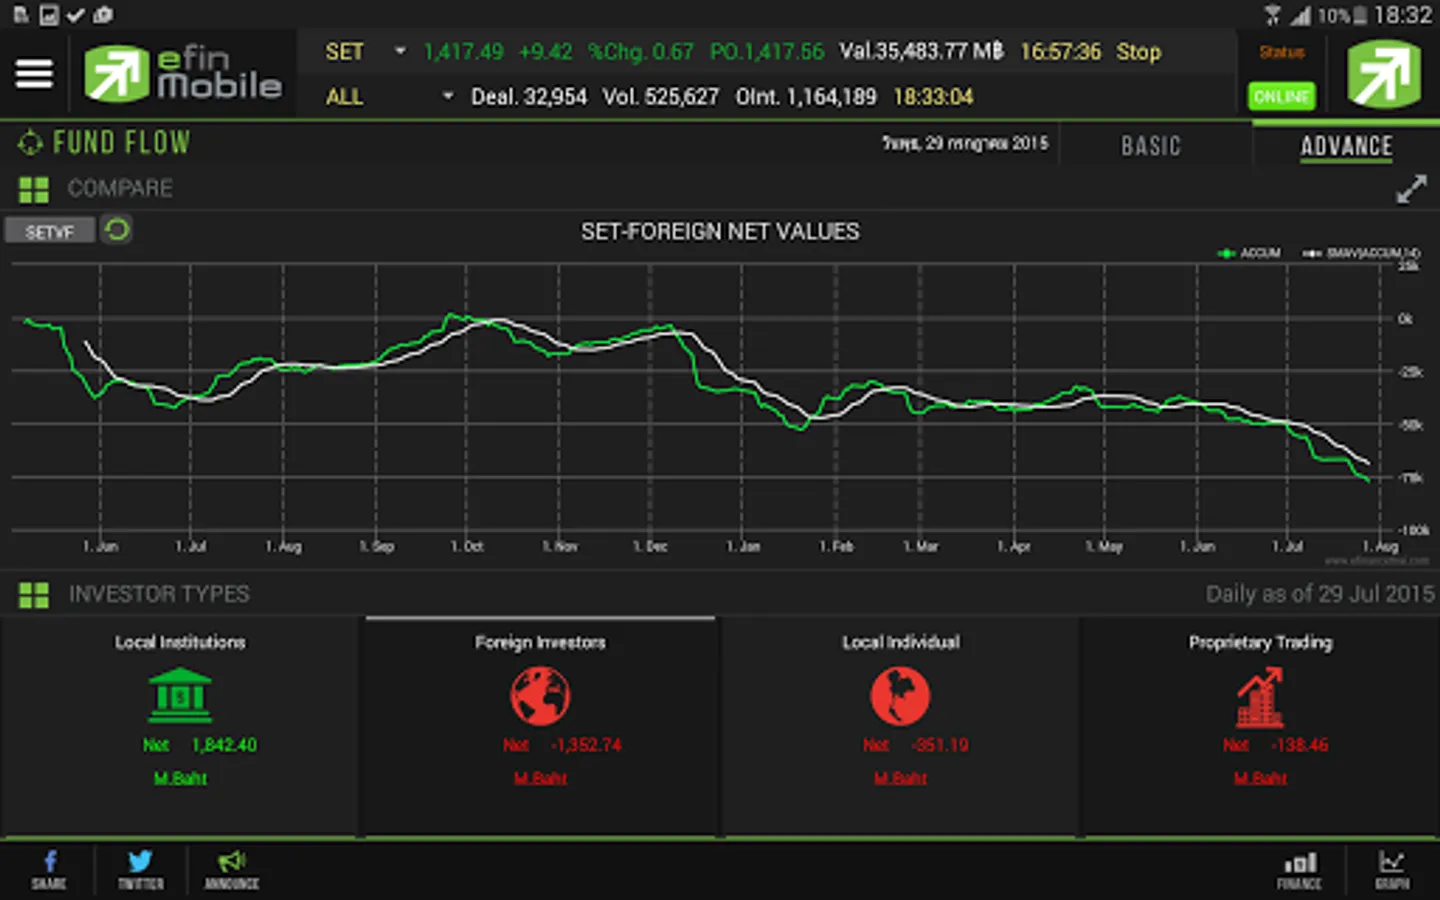The image size is (1440, 900).
Task: Open the Graph icon
Action: pos(1392,870)
